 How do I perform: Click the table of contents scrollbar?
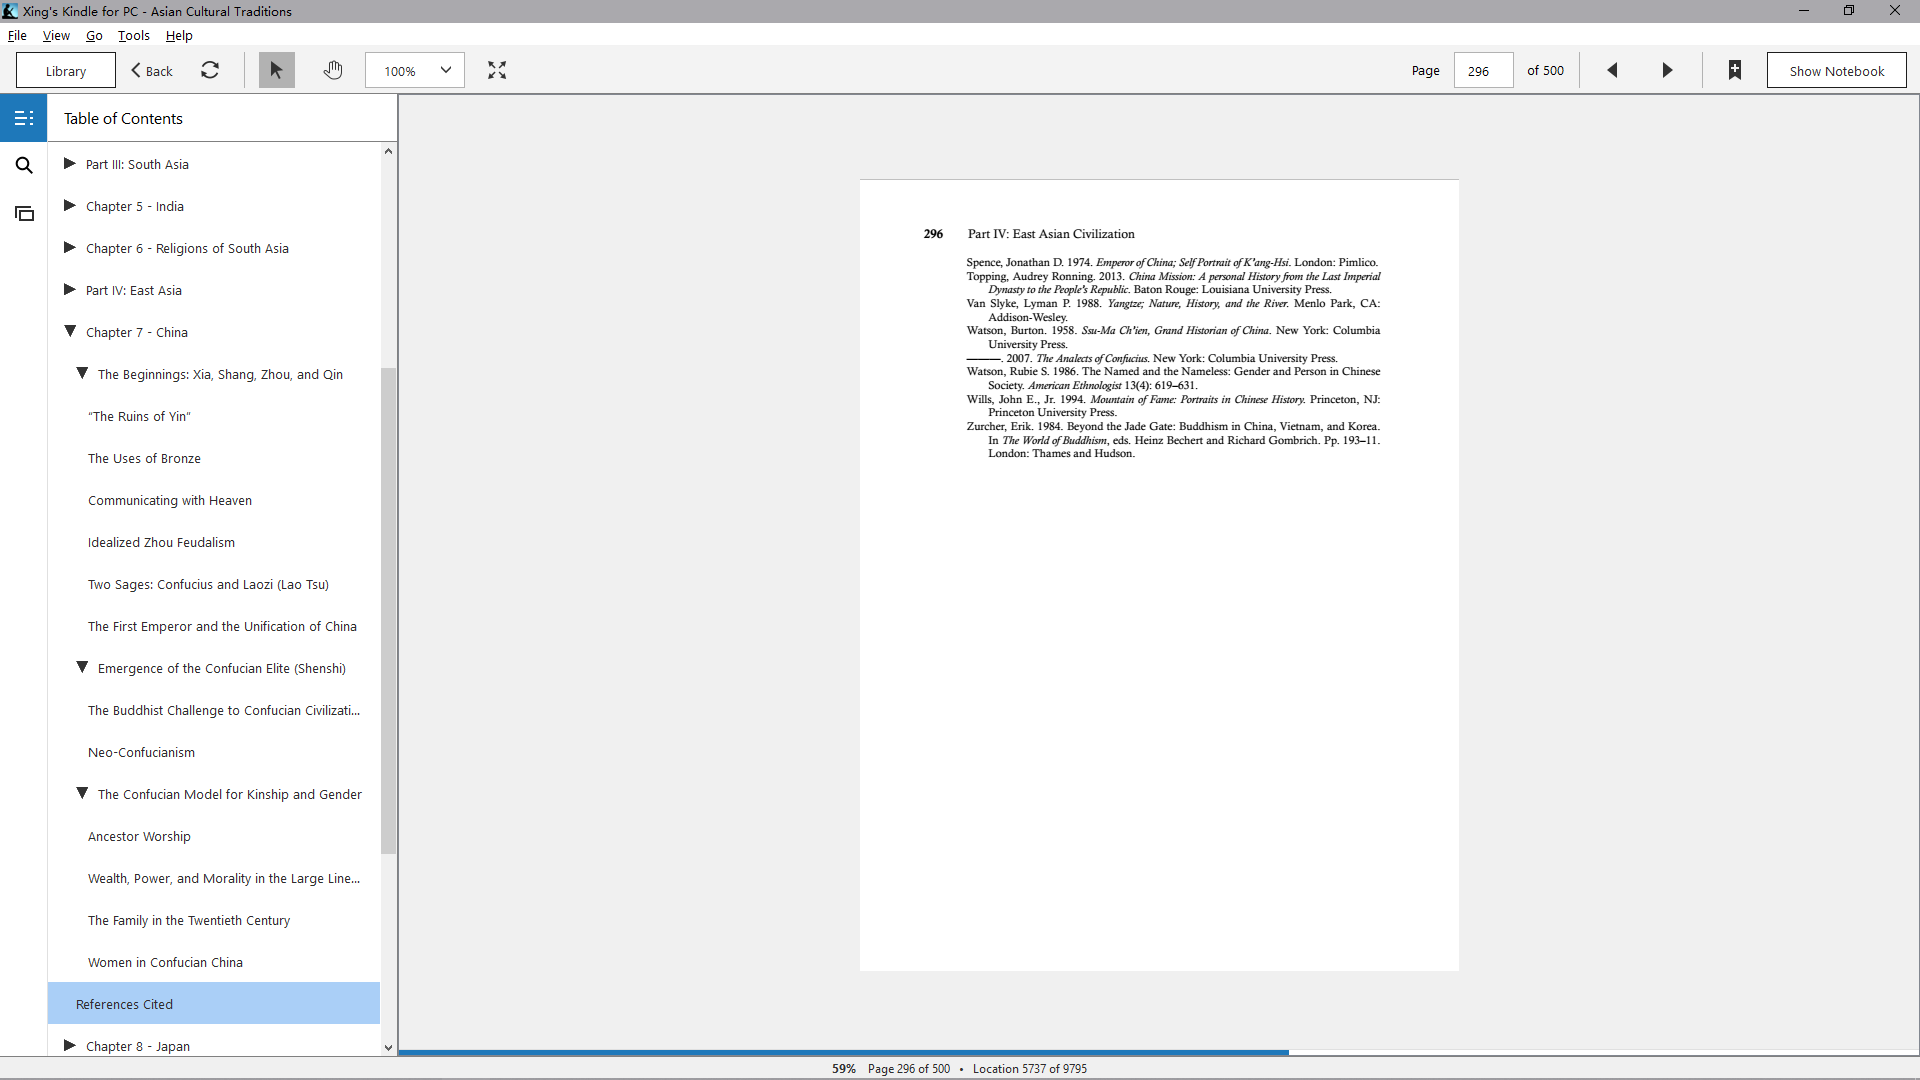pos(388,610)
